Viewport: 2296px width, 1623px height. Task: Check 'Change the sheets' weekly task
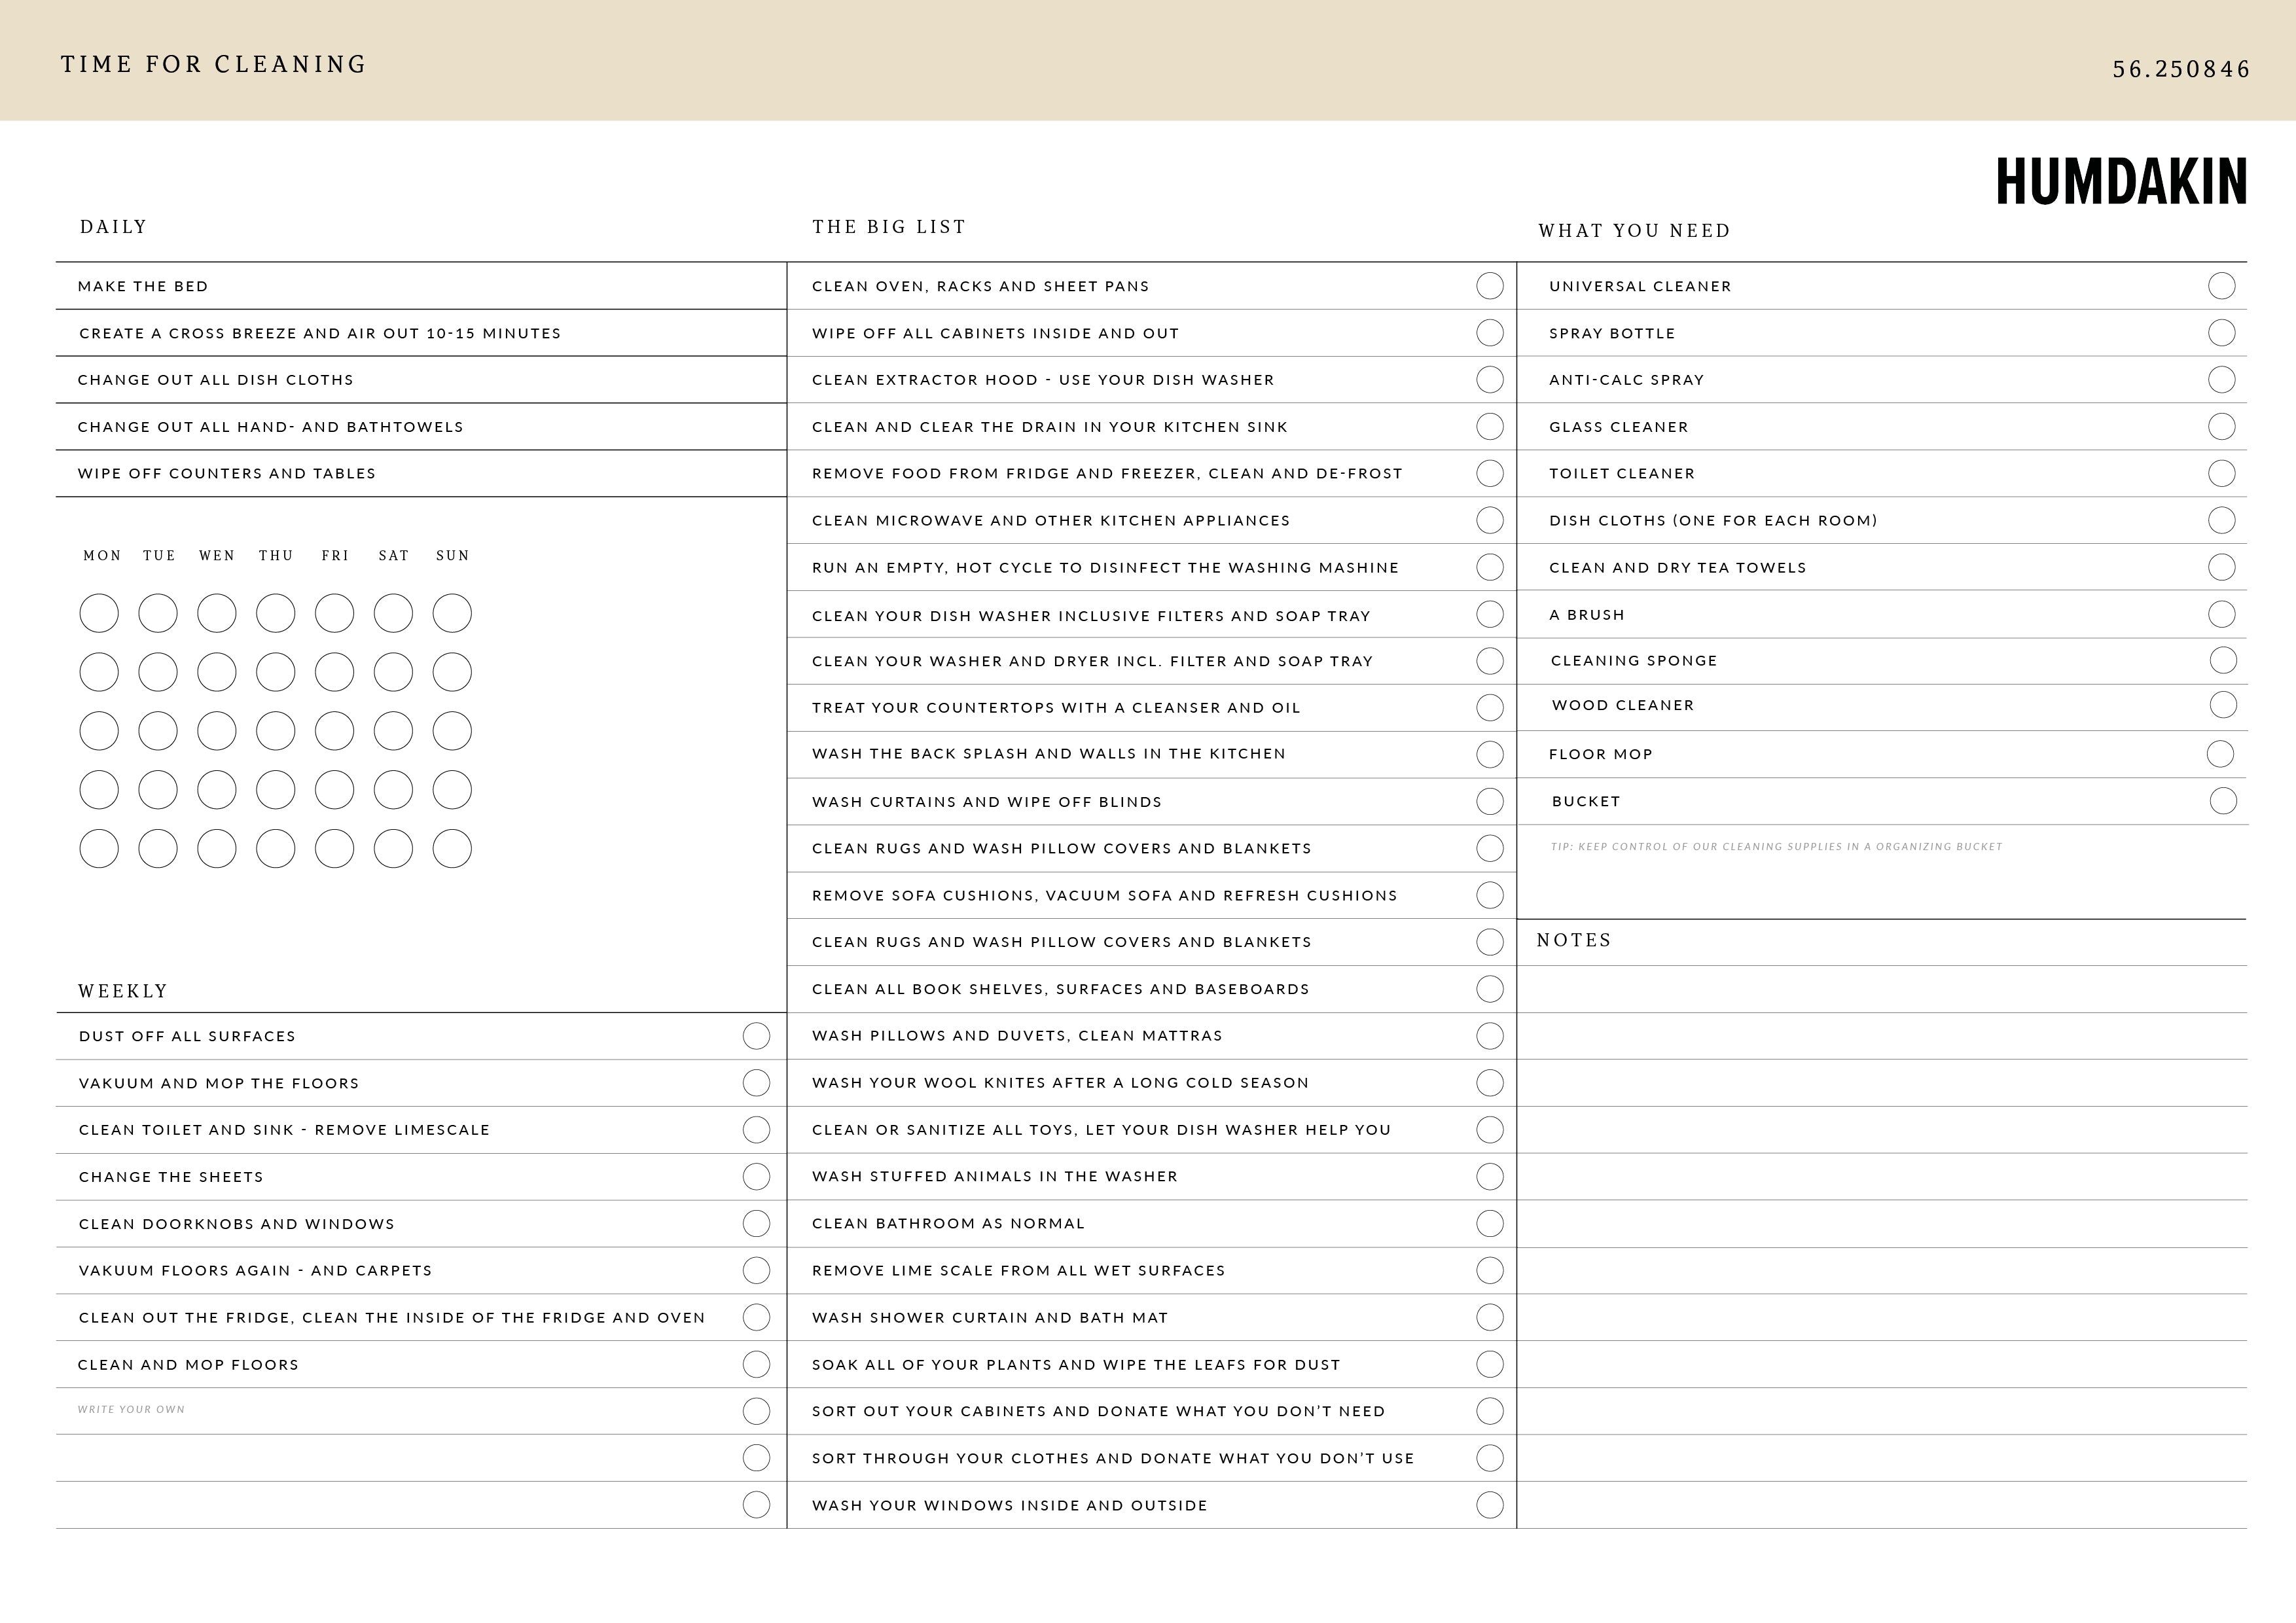[x=756, y=1177]
